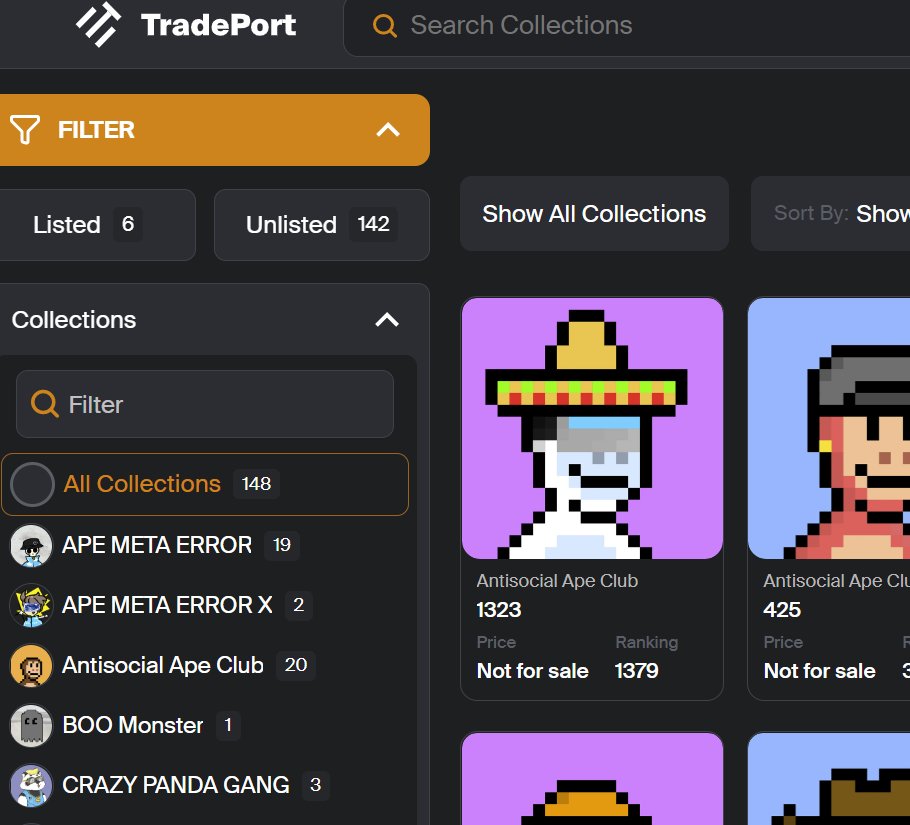Click Not for sale on card 425
Image resolution: width=910 pixels, height=825 pixels.
click(x=819, y=671)
